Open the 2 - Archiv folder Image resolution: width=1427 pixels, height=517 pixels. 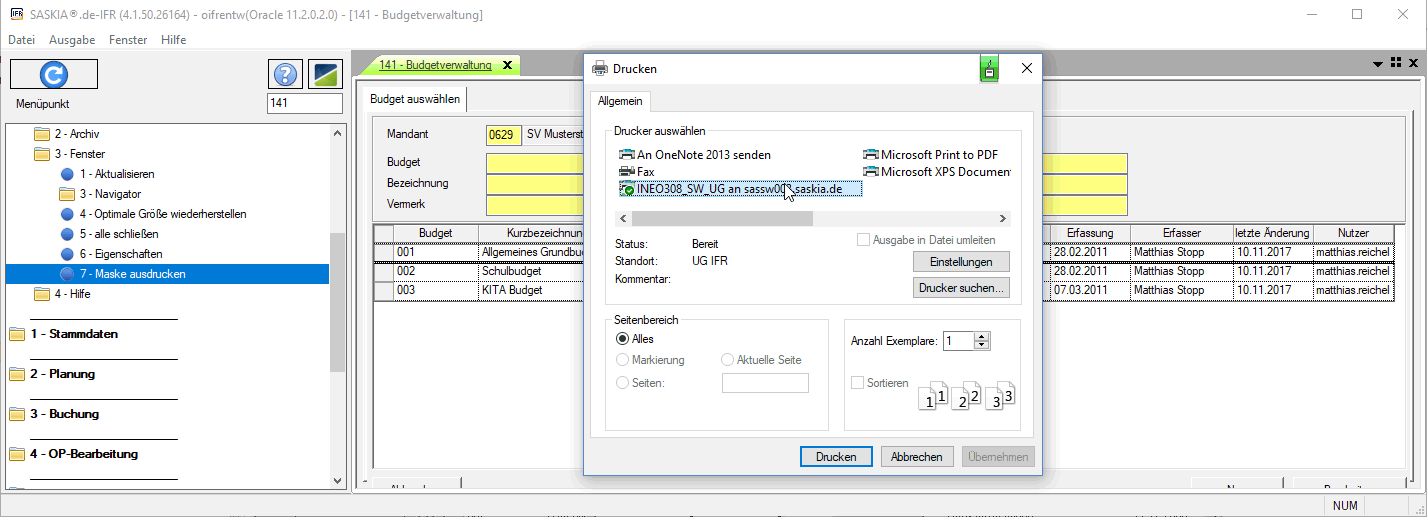pos(76,134)
